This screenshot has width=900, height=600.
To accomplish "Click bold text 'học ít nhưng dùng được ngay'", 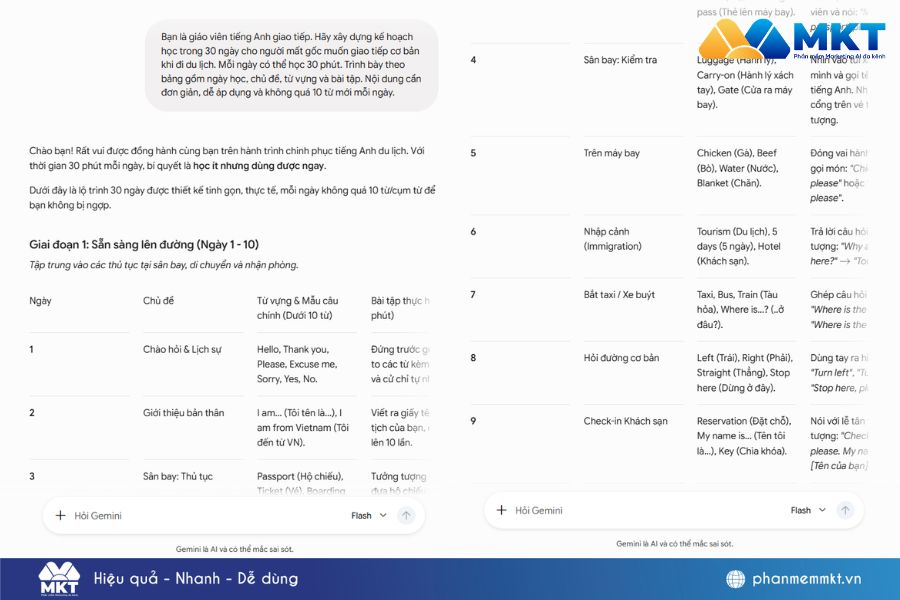I will pos(259,166).
